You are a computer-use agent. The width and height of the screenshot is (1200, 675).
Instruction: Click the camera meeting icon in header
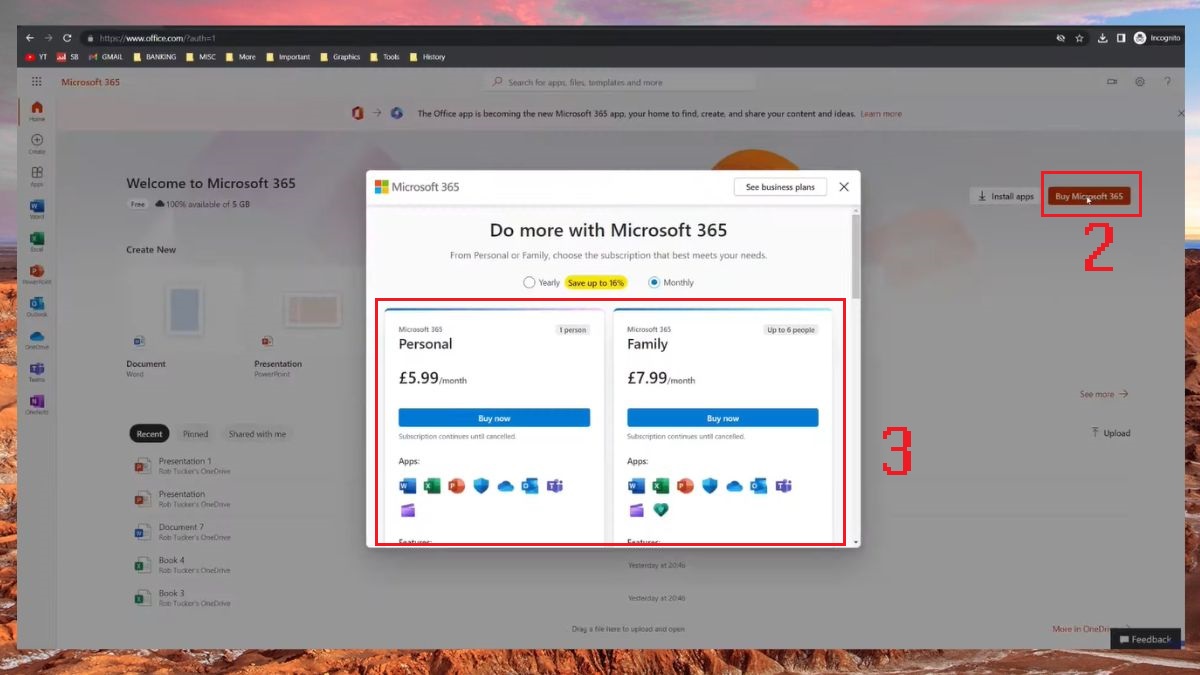[x=1112, y=82]
